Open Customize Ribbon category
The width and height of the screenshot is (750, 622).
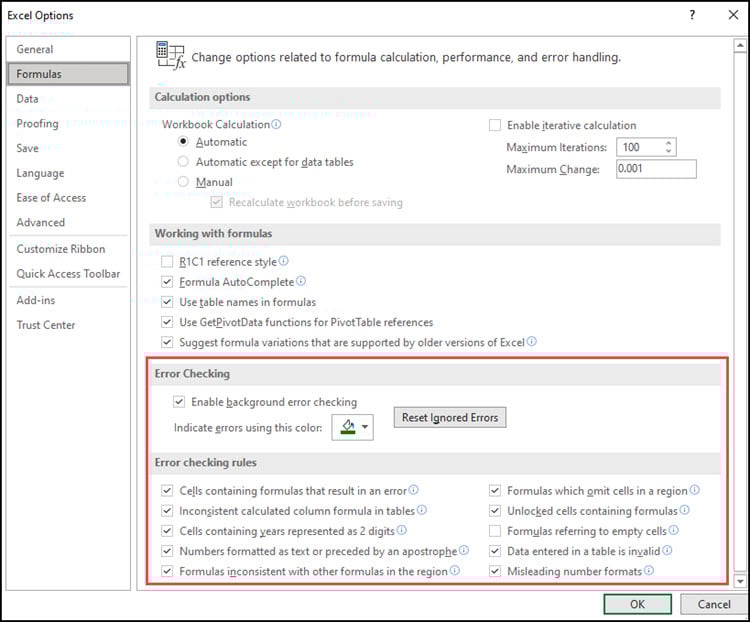coord(68,249)
